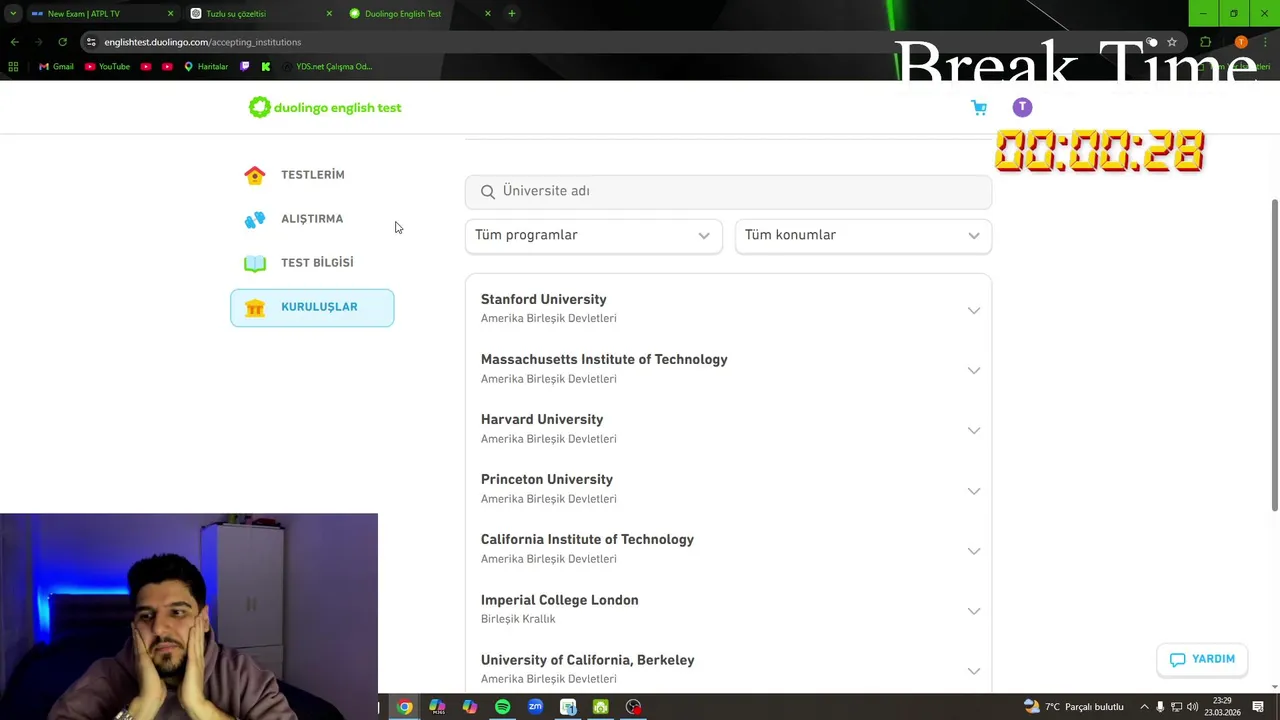
Task: Go to ALIŞTIRMA section
Action: pos(312,219)
